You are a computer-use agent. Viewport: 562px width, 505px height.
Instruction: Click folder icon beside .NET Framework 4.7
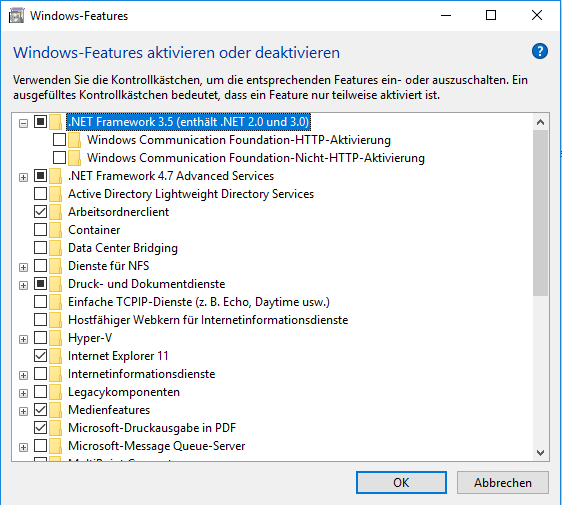[x=56, y=176]
